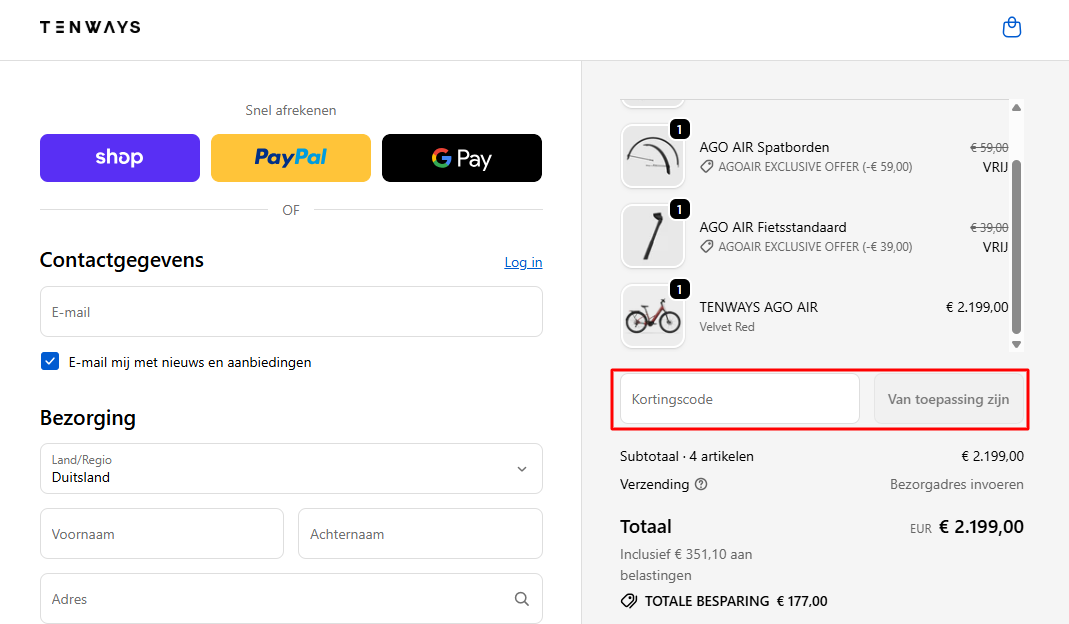Open the shopping bag cart icon
The width and height of the screenshot is (1069, 624).
(1012, 28)
